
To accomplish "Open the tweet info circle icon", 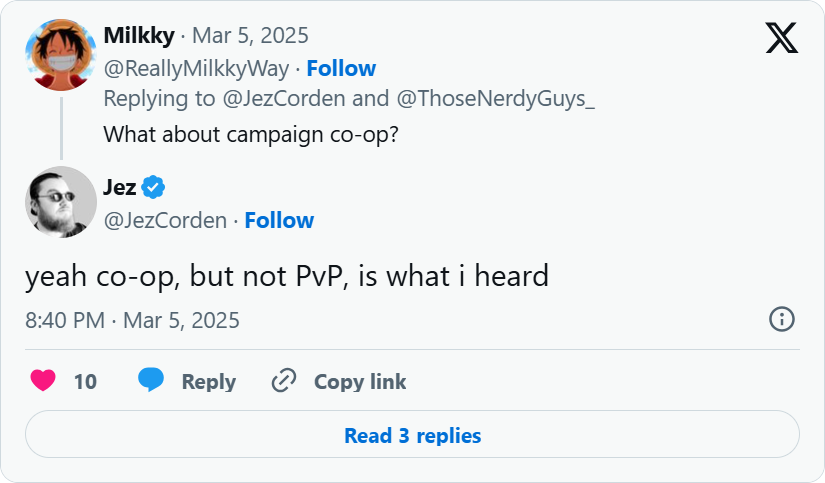I will tap(781, 319).
